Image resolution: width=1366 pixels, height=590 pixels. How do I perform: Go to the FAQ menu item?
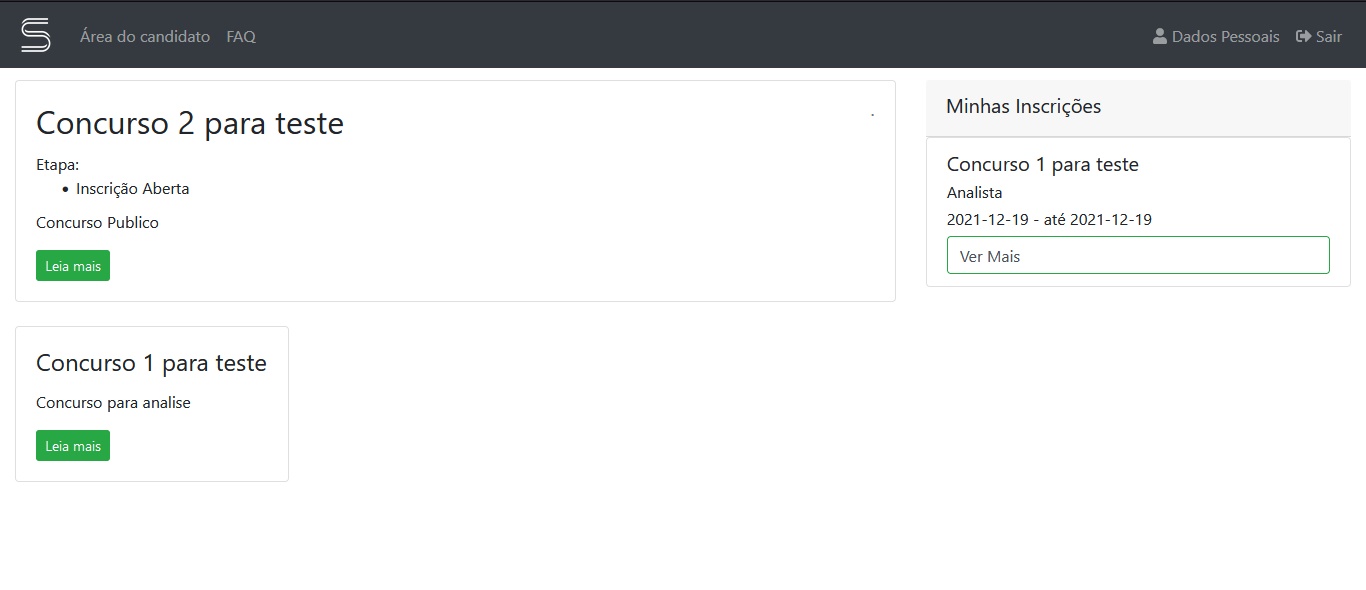coord(241,36)
